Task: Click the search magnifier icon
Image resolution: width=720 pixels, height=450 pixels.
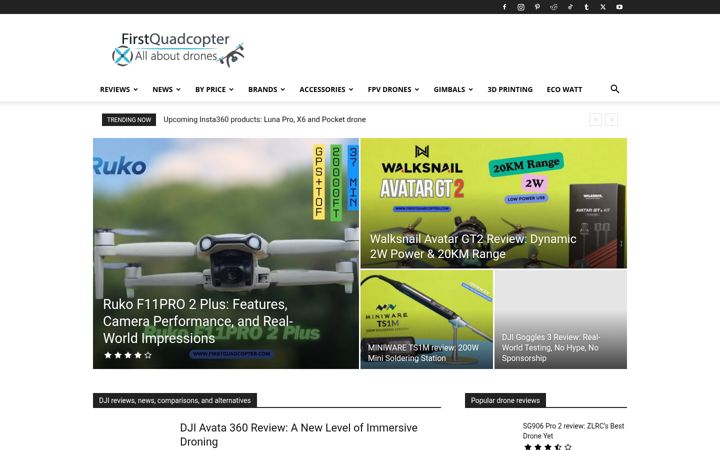Action: tap(614, 89)
